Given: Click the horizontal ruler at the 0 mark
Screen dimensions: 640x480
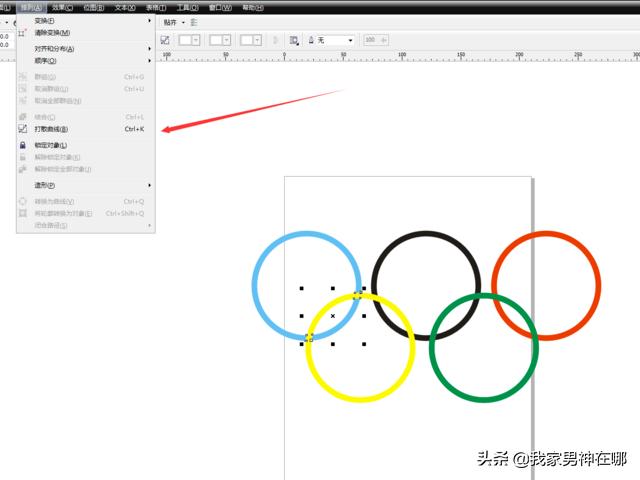Looking at the screenshot, I should (284, 56).
